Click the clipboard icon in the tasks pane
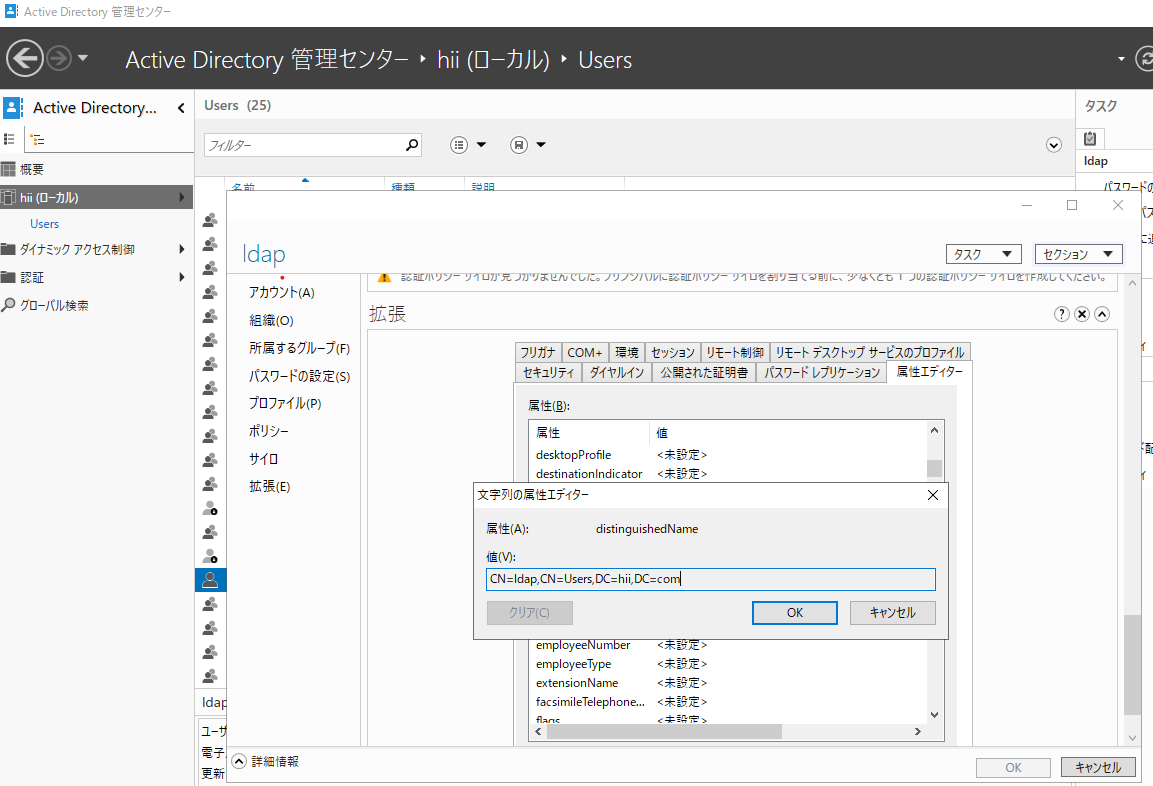This screenshot has width=1153, height=786. (1090, 137)
